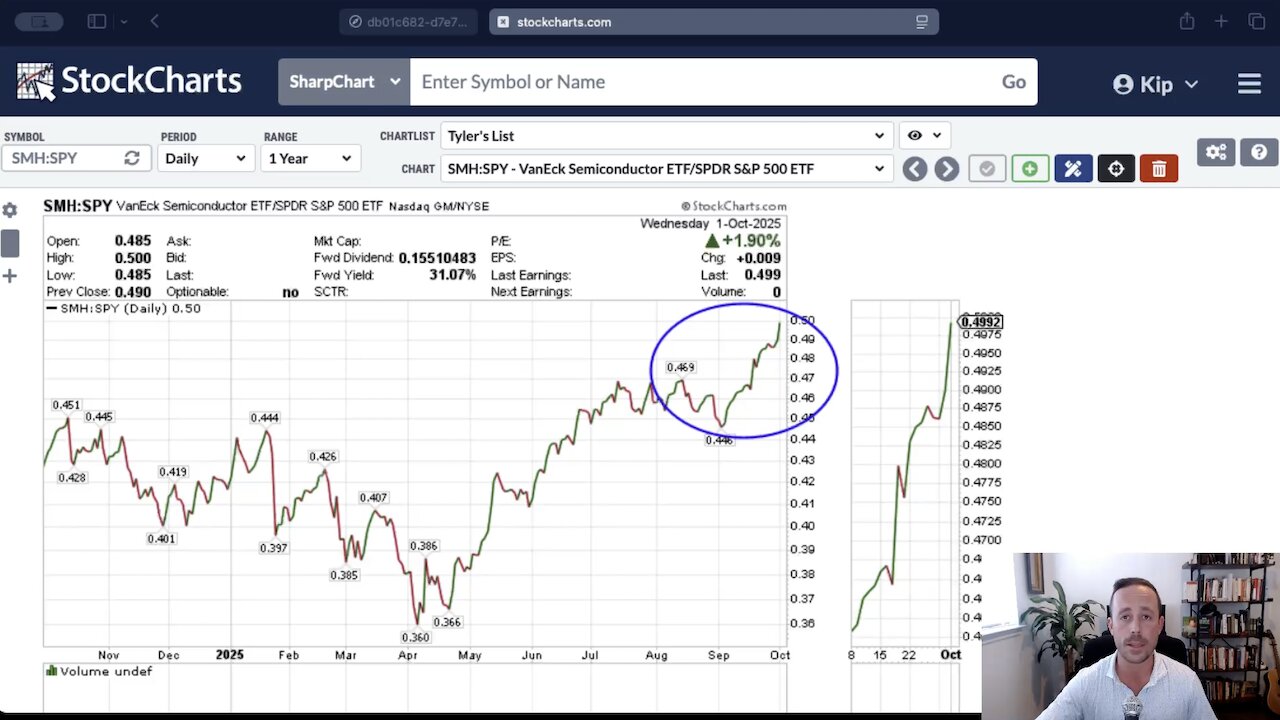Image resolution: width=1280 pixels, height=720 pixels.
Task: Click the StockCharts logo
Action: [129, 82]
